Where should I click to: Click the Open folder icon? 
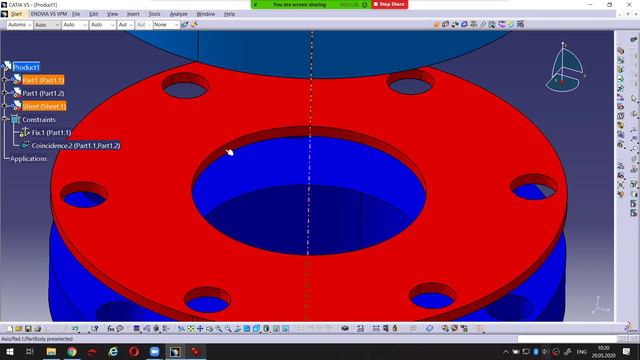point(19,329)
